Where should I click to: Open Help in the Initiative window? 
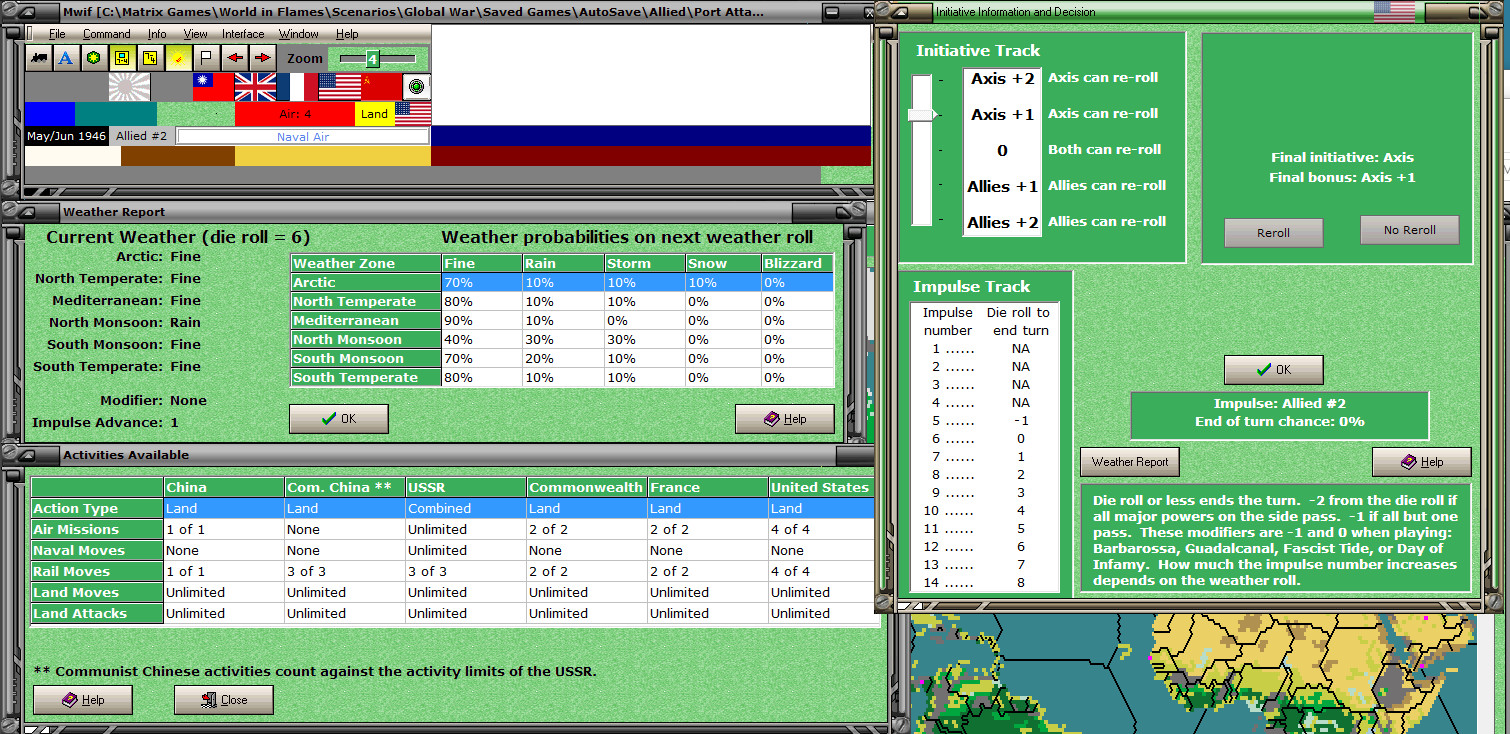click(1422, 462)
